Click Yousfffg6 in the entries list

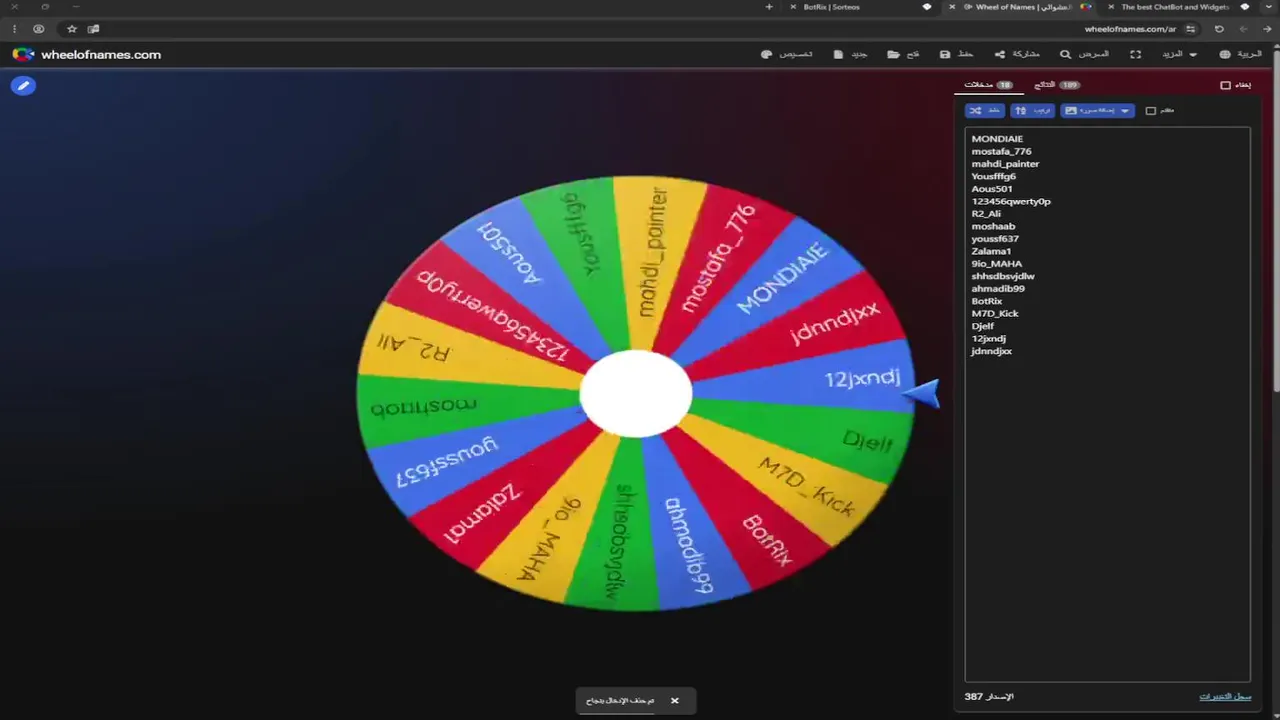coord(993,176)
